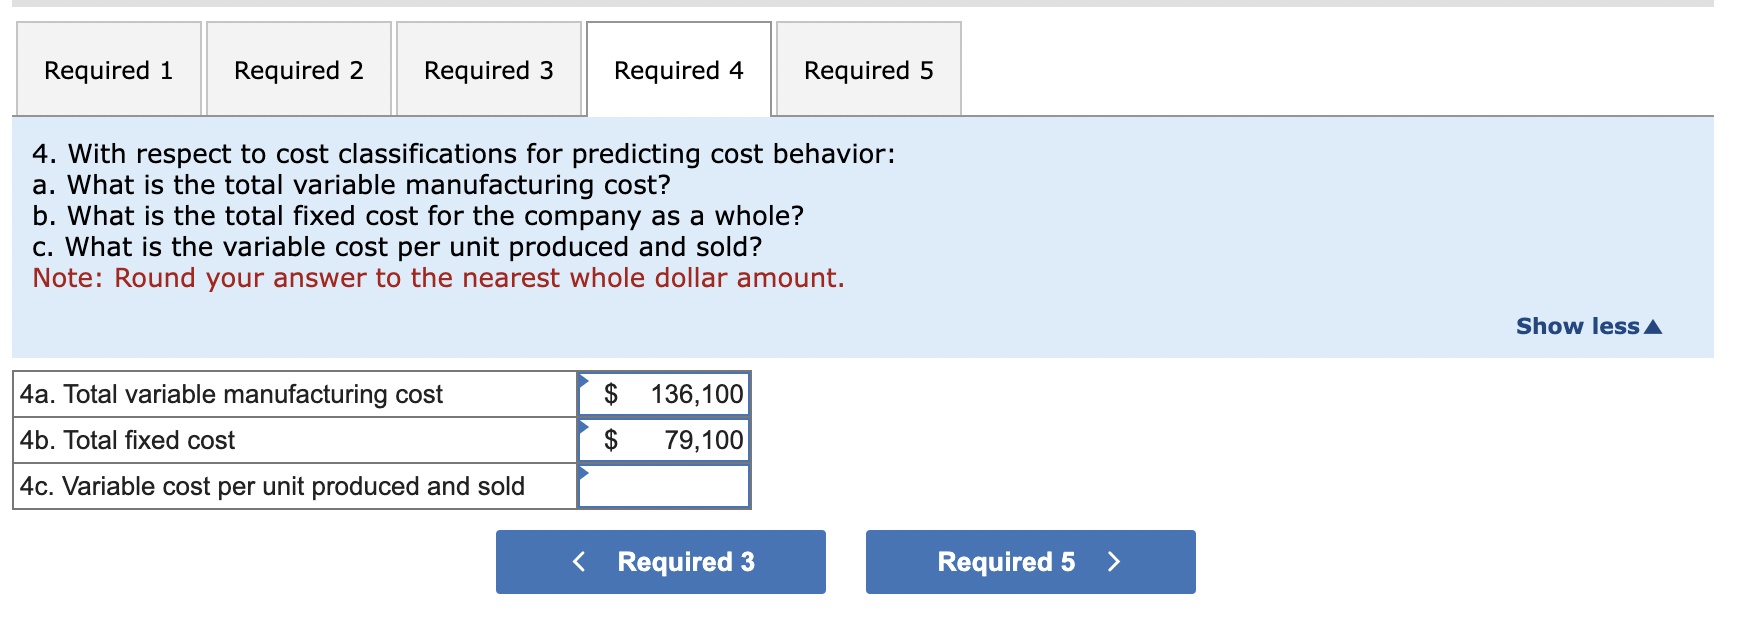Click the blue flag icon on the 4c answer field
This screenshot has height=636, width=1744.
click(583, 473)
